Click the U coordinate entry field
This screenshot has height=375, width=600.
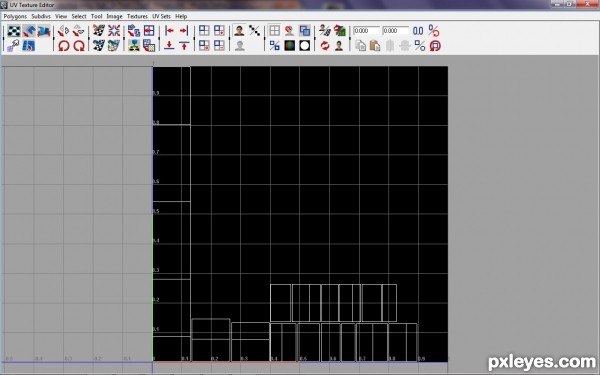pyautogui.click(x=366, y=31)
